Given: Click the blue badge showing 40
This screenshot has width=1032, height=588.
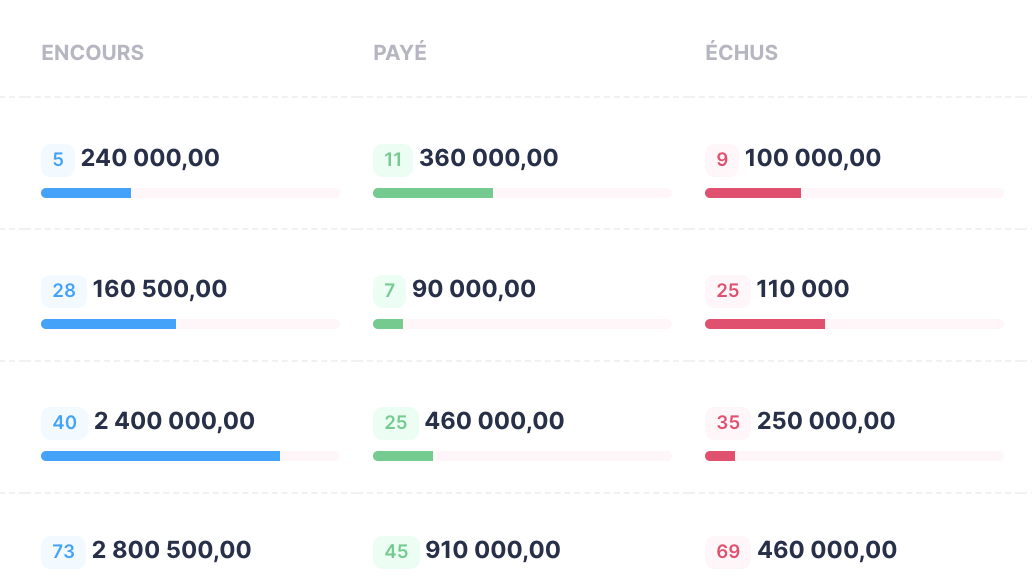Looking at the screenshot, I should click(65, 423).
